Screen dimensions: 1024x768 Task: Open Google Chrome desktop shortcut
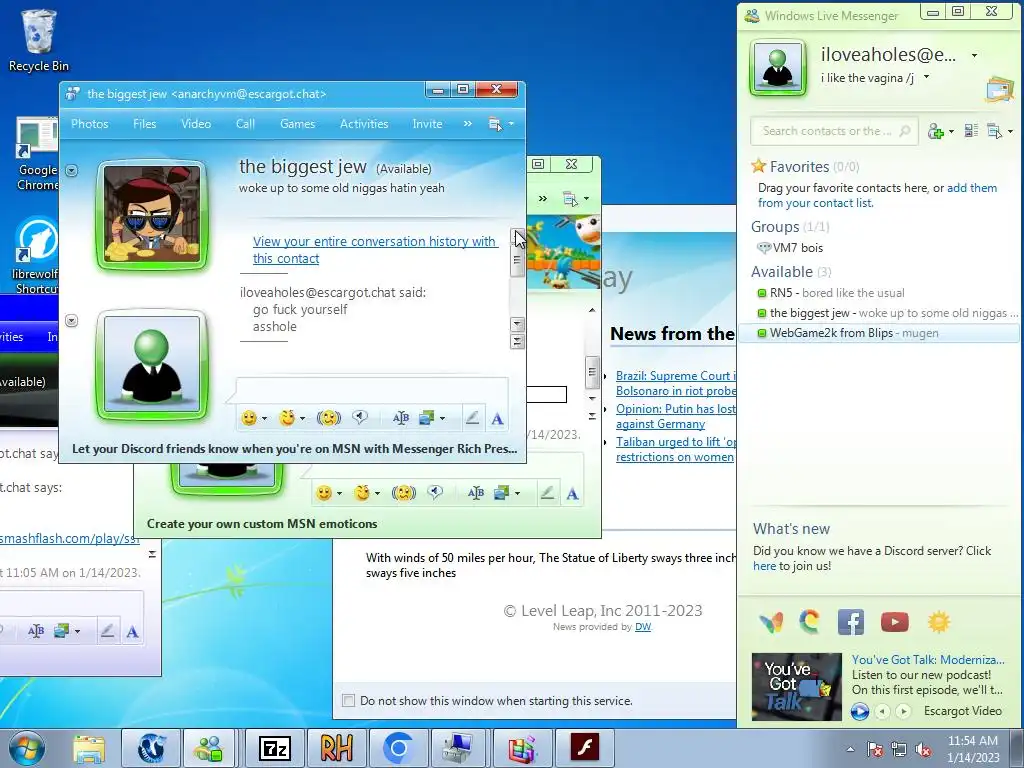[x=37, y=154]
